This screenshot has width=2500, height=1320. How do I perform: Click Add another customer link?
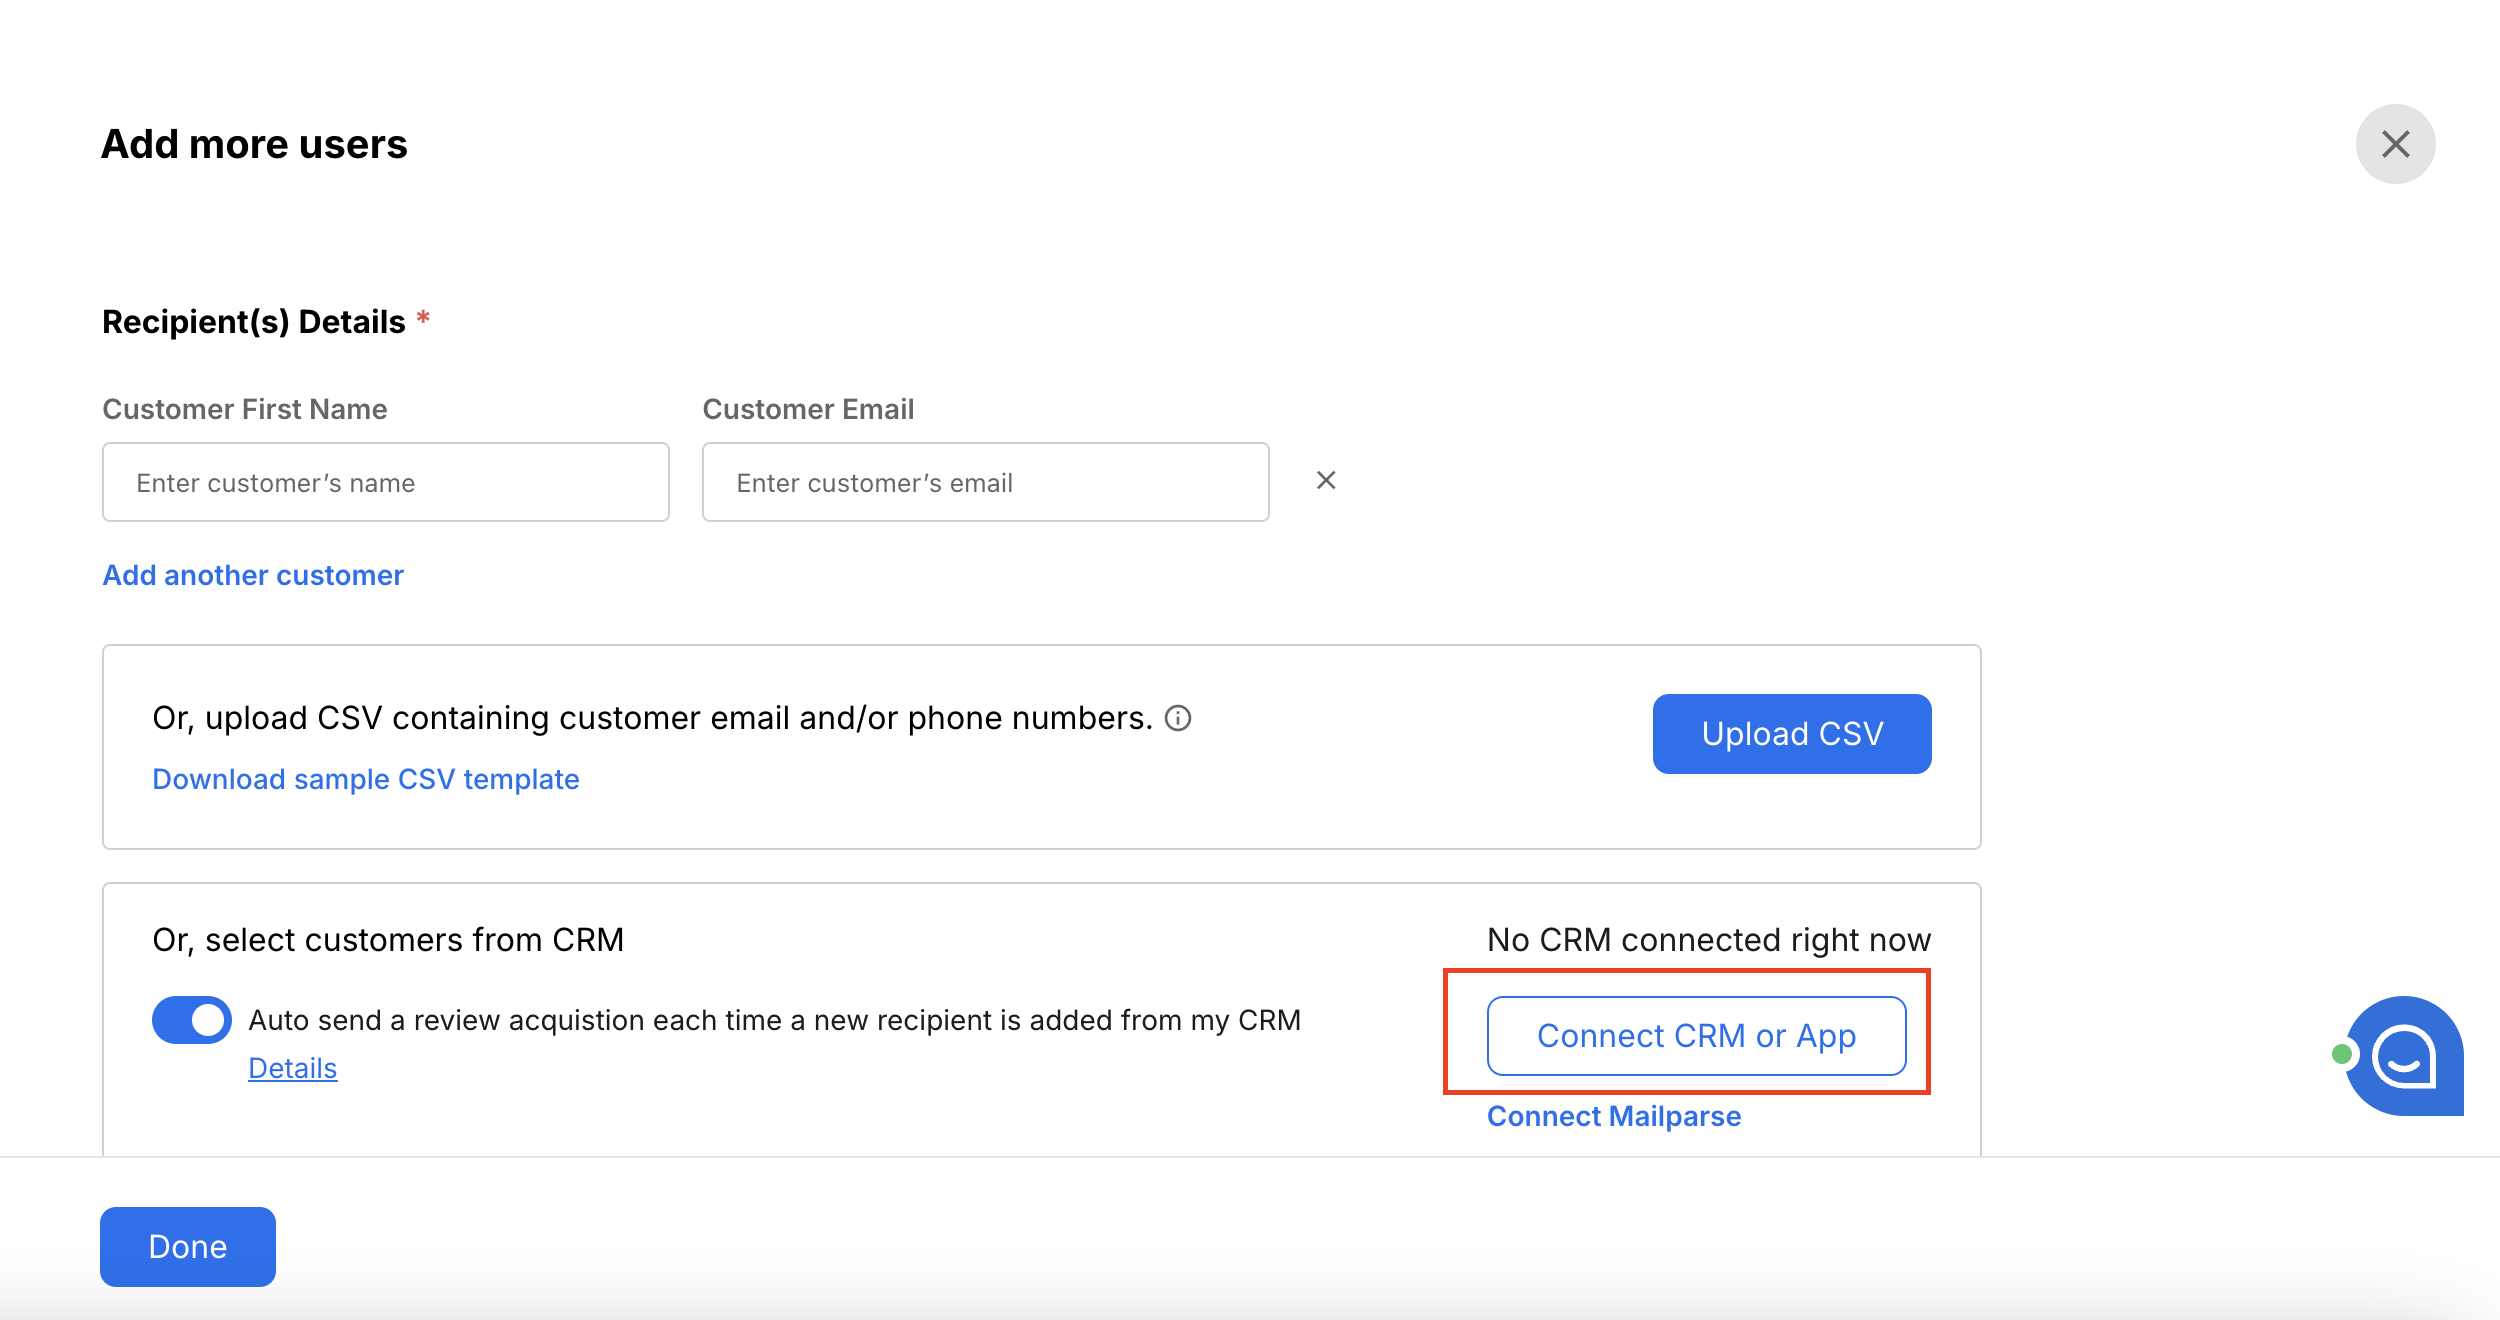pos(253,576)
